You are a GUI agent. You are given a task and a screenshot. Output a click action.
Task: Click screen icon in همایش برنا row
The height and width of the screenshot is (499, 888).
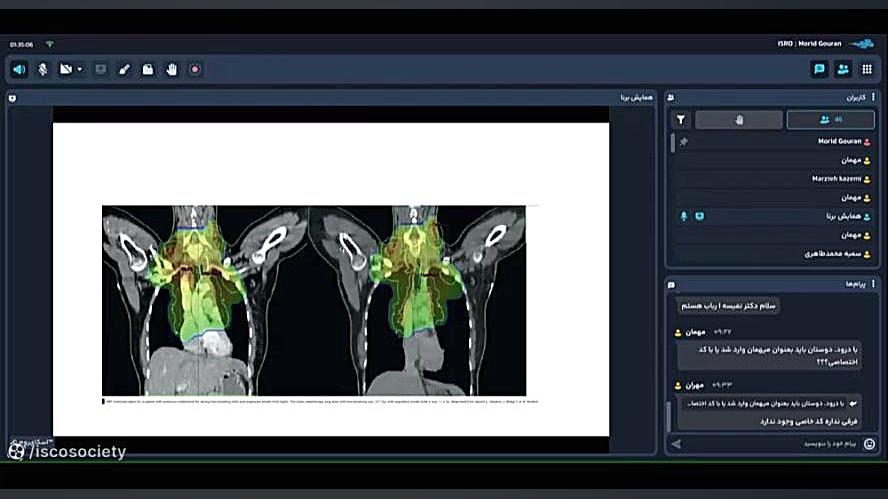coord(700,216)
